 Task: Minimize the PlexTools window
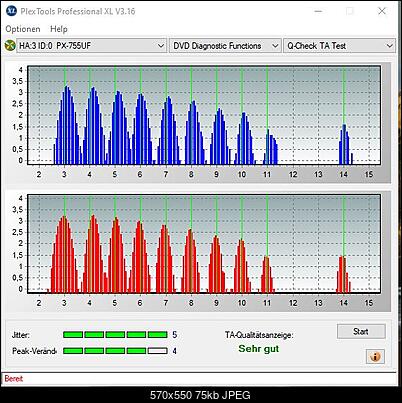(318, 11)
